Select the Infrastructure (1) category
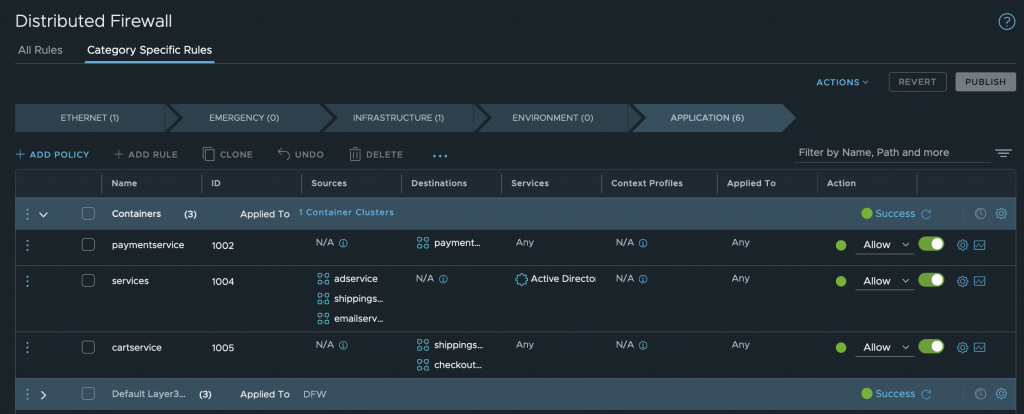 [398, 118]
